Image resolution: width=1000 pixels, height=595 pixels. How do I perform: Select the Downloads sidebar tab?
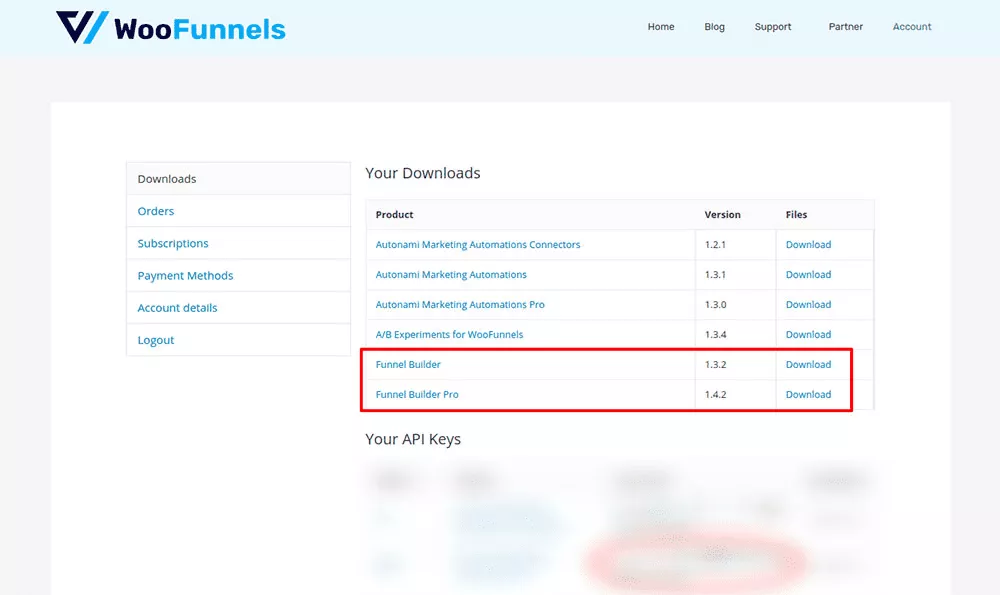167,179
